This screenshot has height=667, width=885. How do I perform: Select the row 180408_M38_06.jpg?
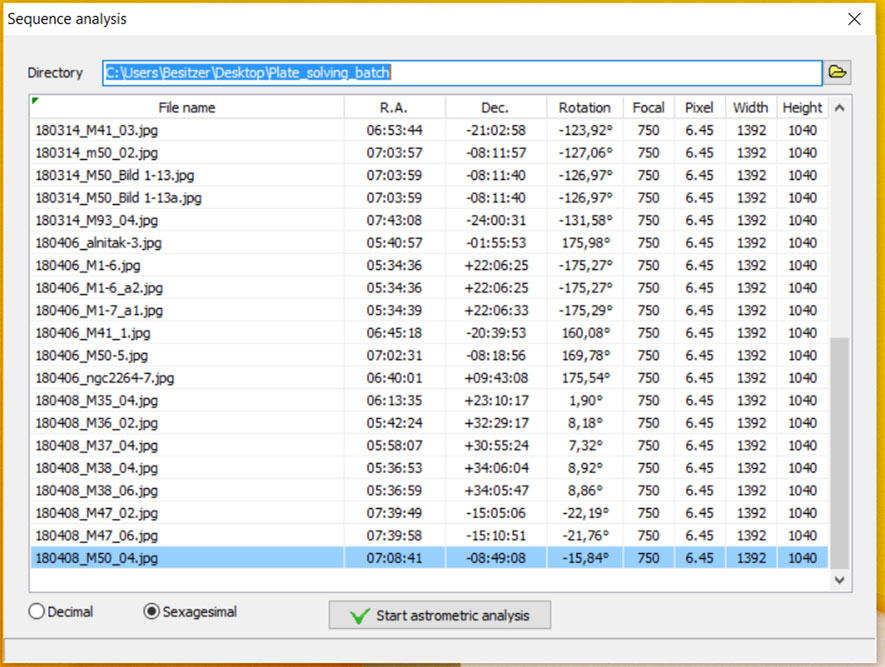429,491
